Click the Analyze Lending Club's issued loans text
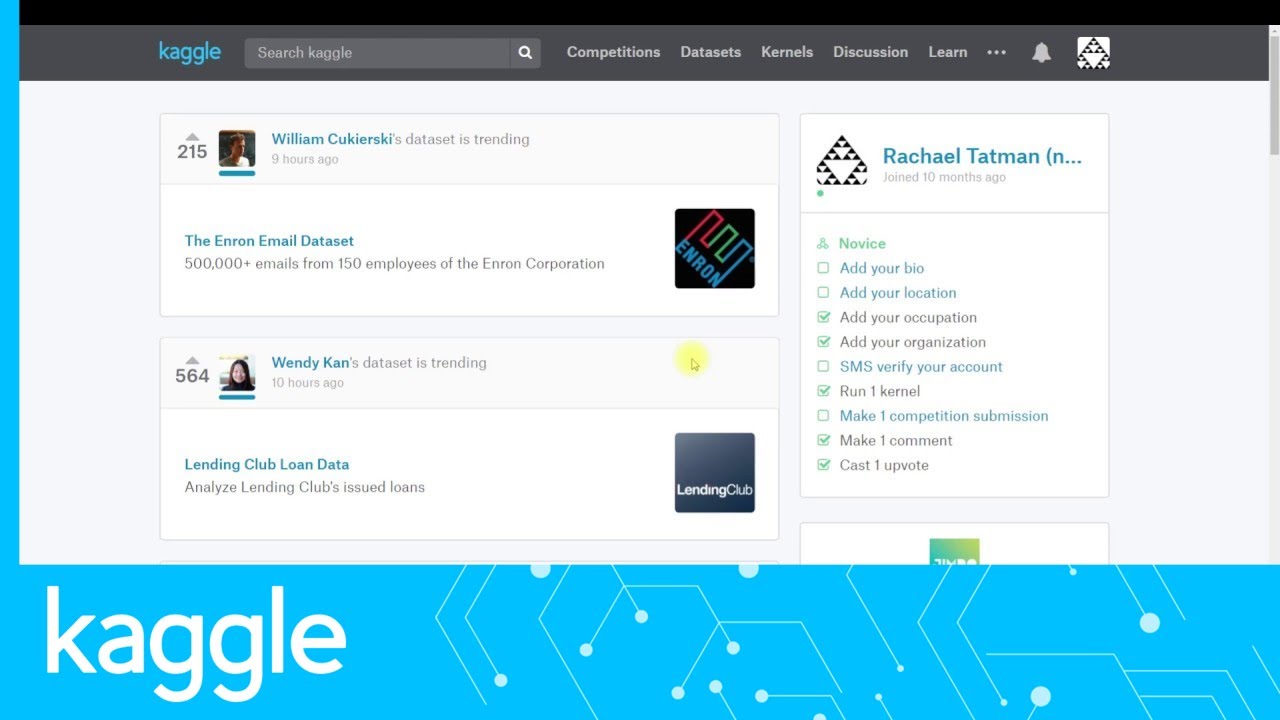Image resolution: width=1280 pixels, height=720 pixels. point(304,488)
